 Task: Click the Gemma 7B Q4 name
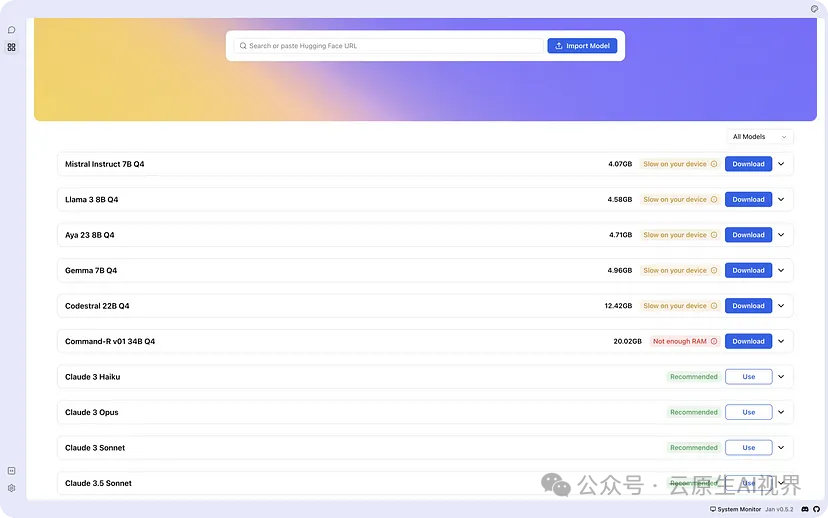click(91, 270)
